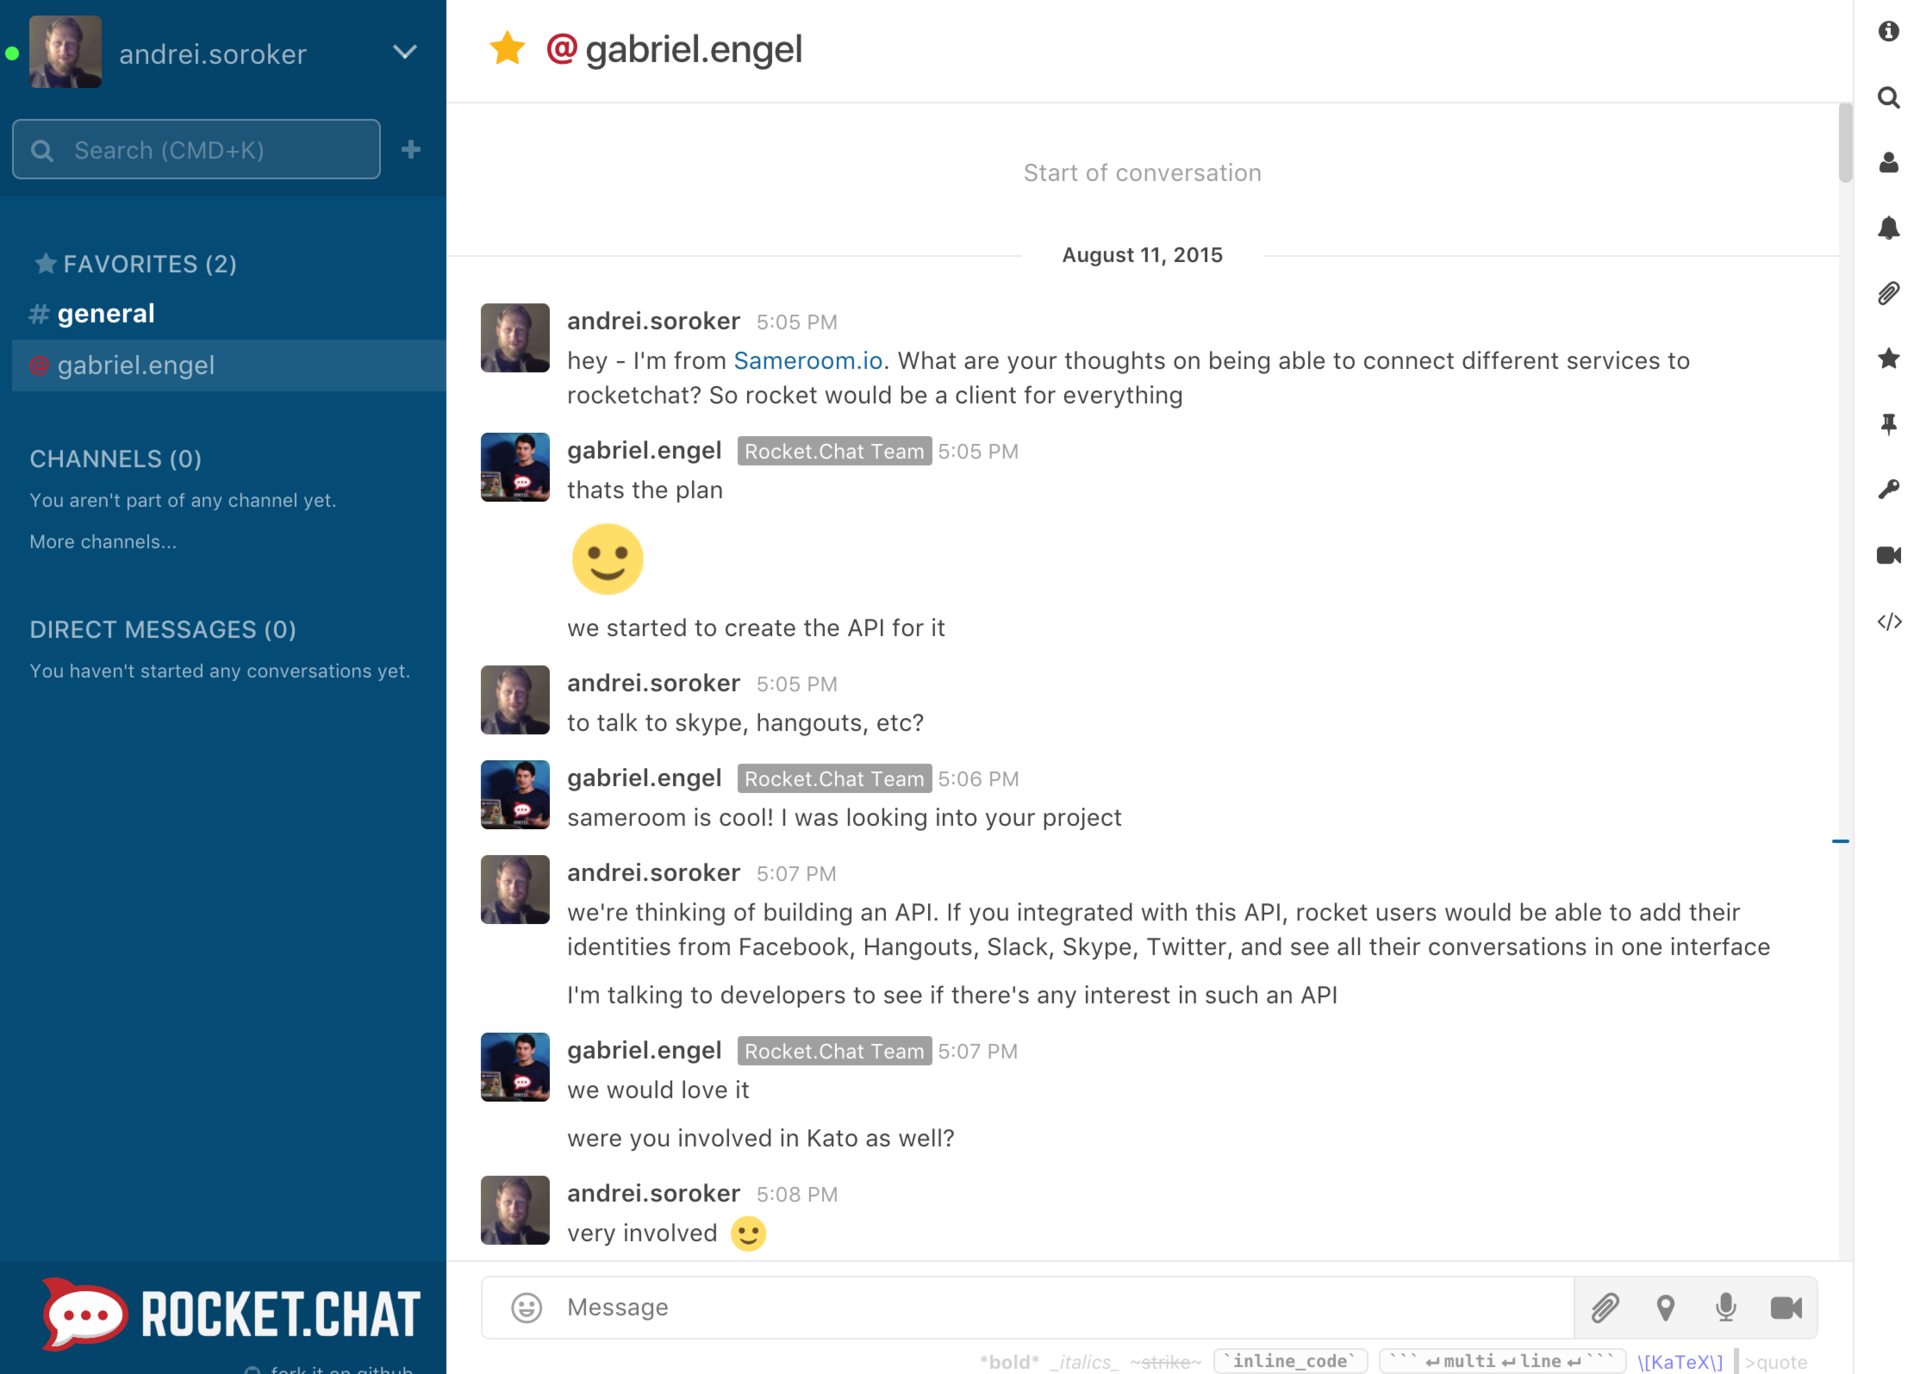Toggle favorite star next to gabriel.engel title
Screen dimensions: 1920x1374
507,48
